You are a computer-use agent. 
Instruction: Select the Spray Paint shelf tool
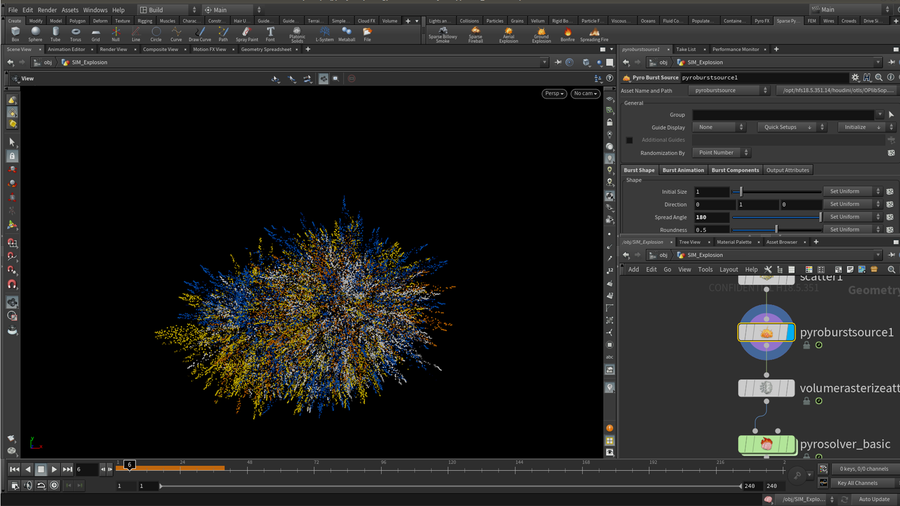coord(247,34)
